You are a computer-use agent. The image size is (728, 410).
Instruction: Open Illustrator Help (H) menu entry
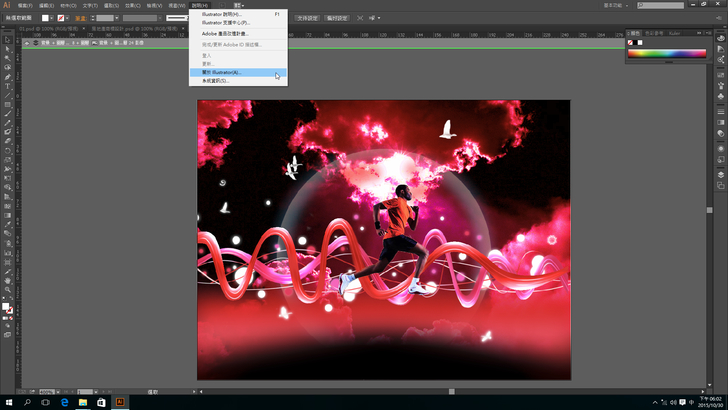[222, 14]
